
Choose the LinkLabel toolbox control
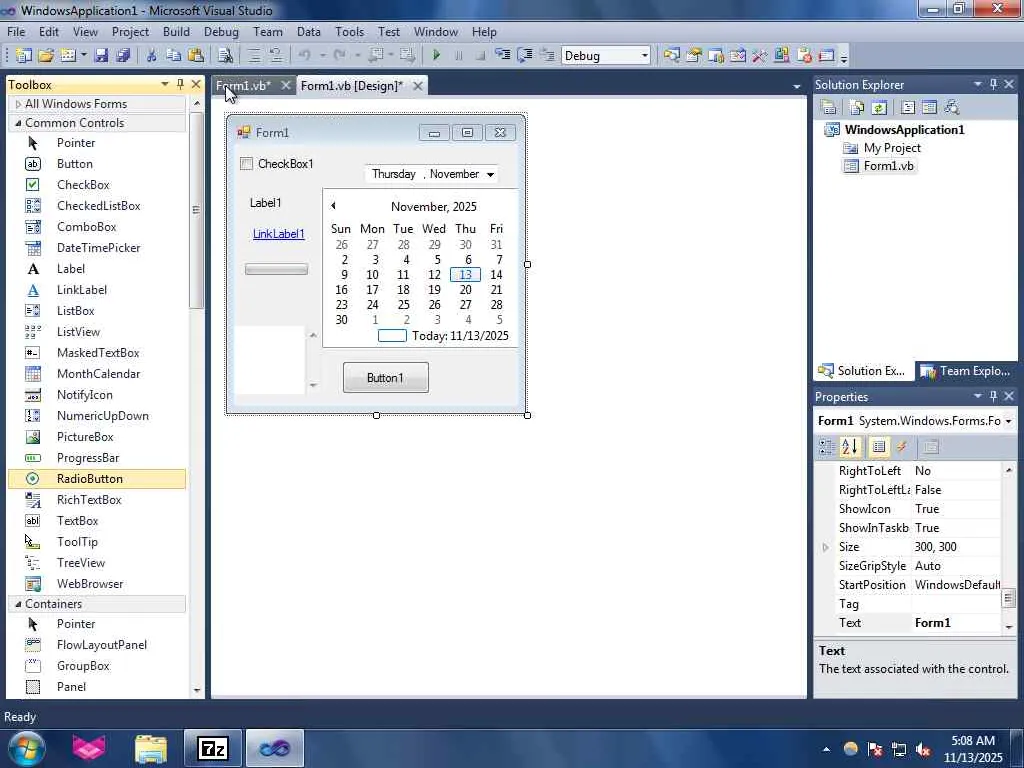coord(97,290)
